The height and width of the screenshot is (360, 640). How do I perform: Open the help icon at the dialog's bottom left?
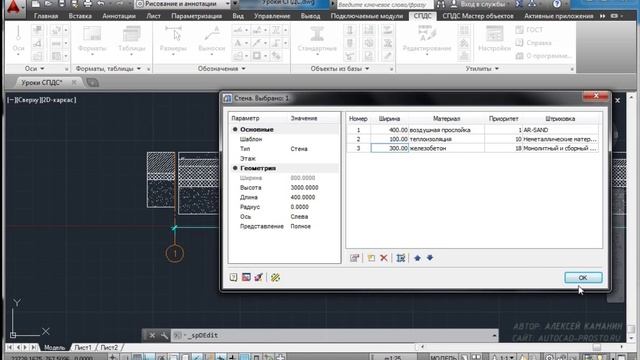click(x=233, y=278)
